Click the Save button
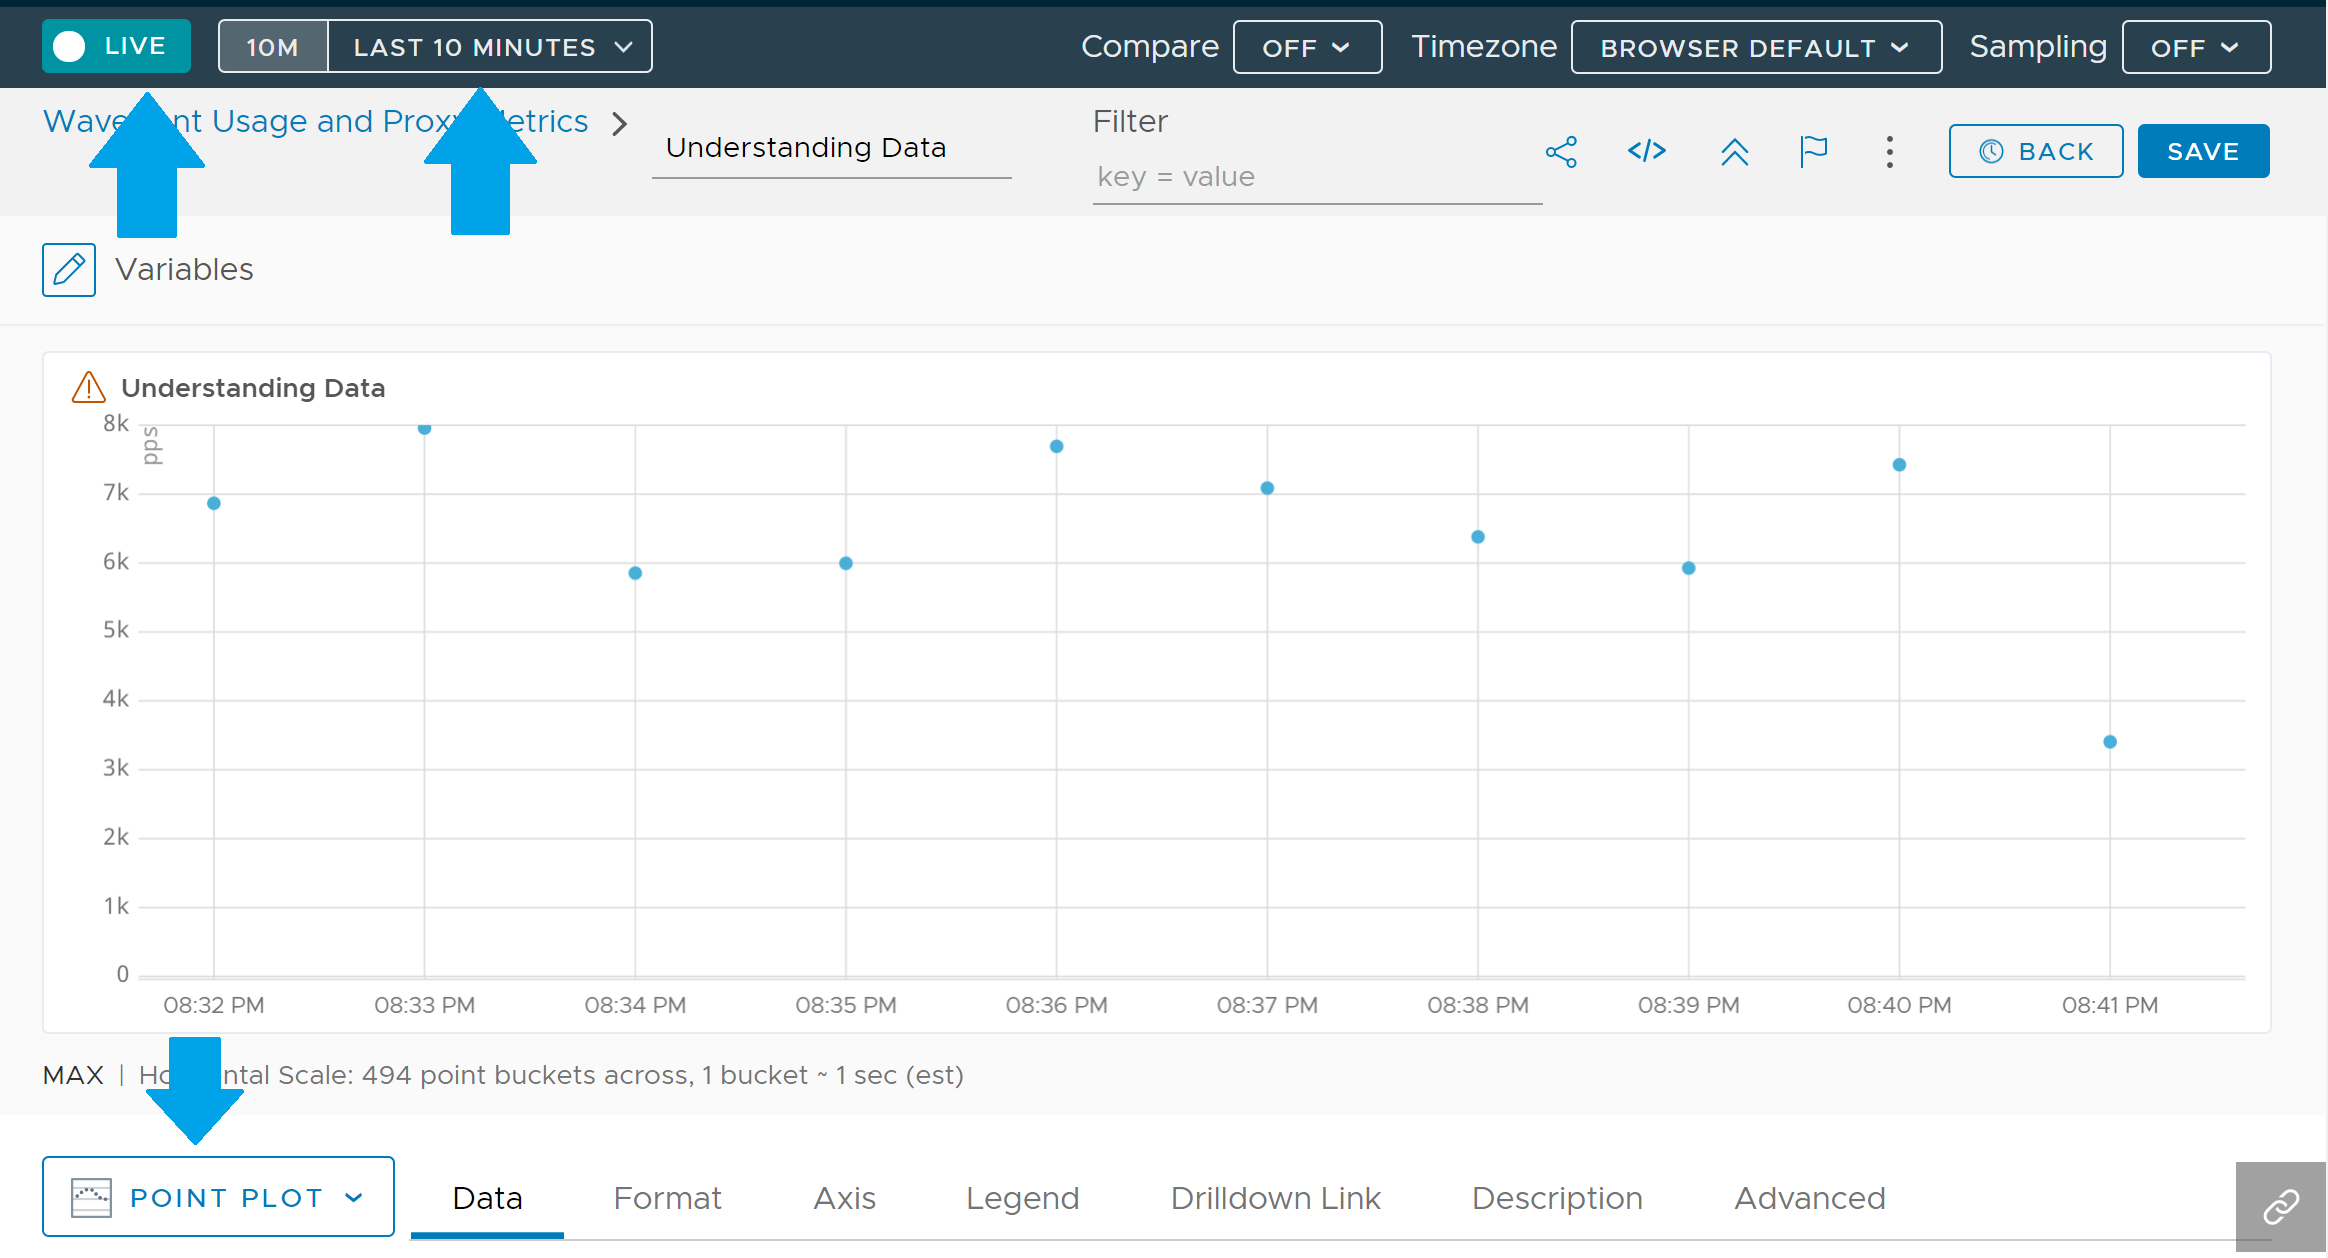 tap(2202, 152)
